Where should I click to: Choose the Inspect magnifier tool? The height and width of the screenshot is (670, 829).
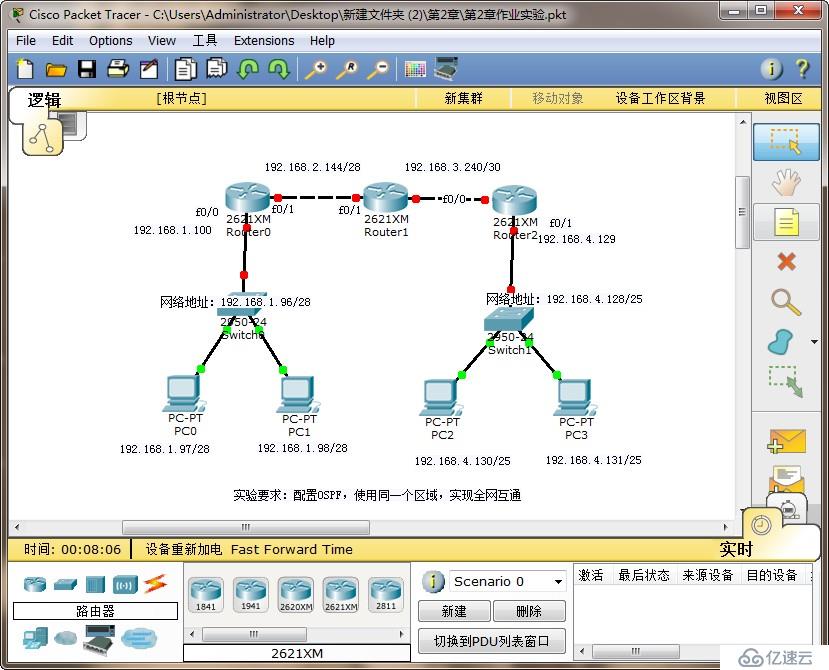click(786, 302)
